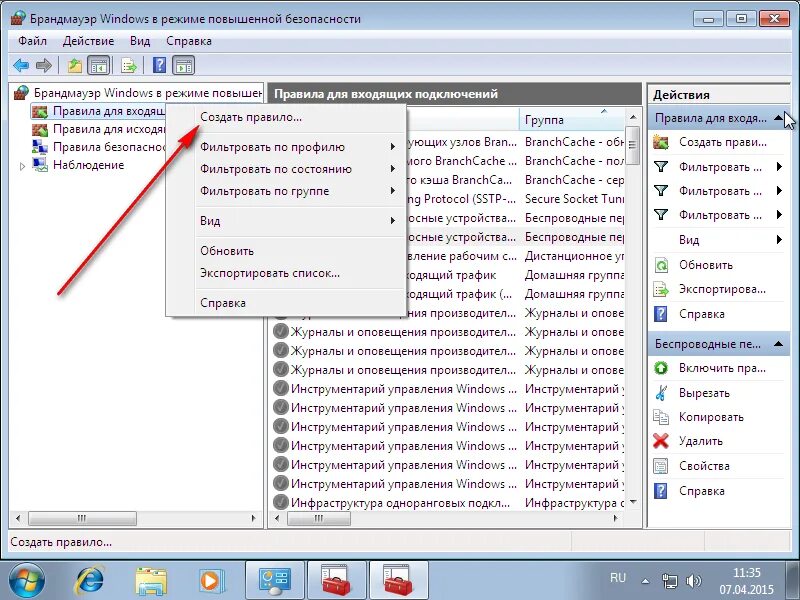Click the tree pane horizontal scrollbar thumb
Image resolution: width=800 pixels, height=600 pixels.
tap(82, 519)
